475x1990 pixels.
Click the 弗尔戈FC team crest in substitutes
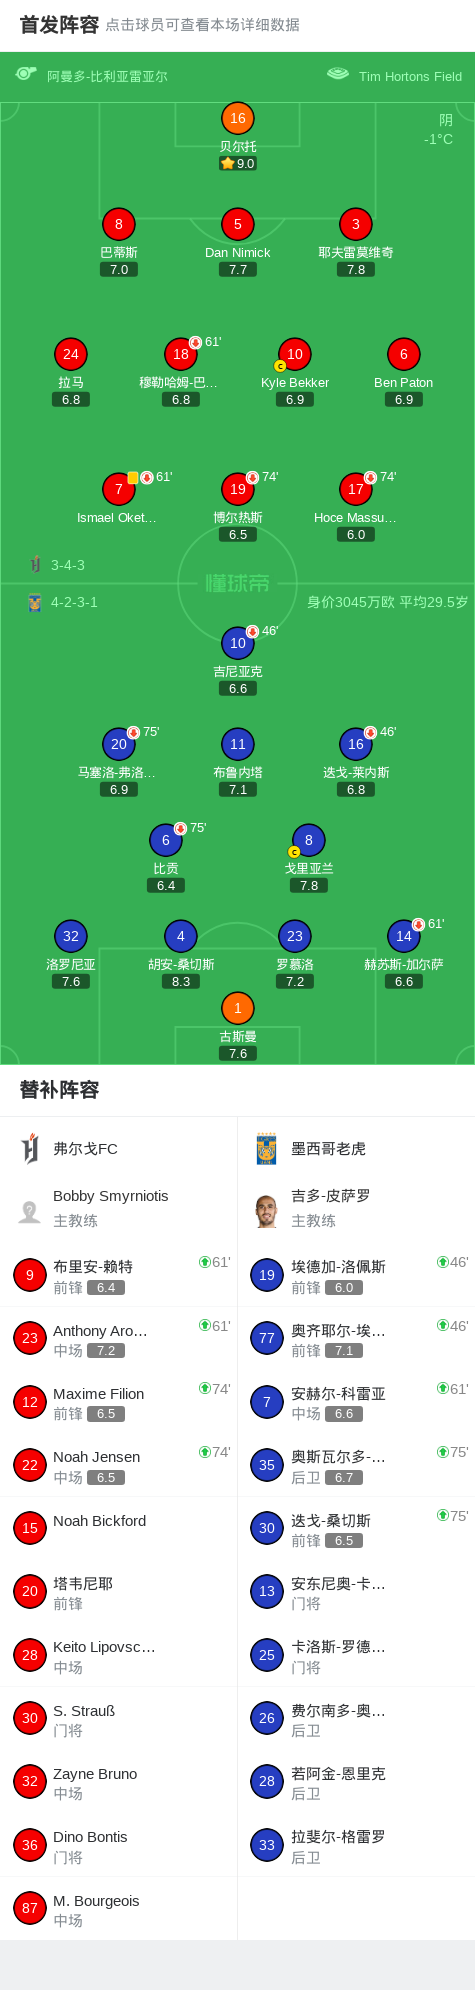coord(30,1148)
